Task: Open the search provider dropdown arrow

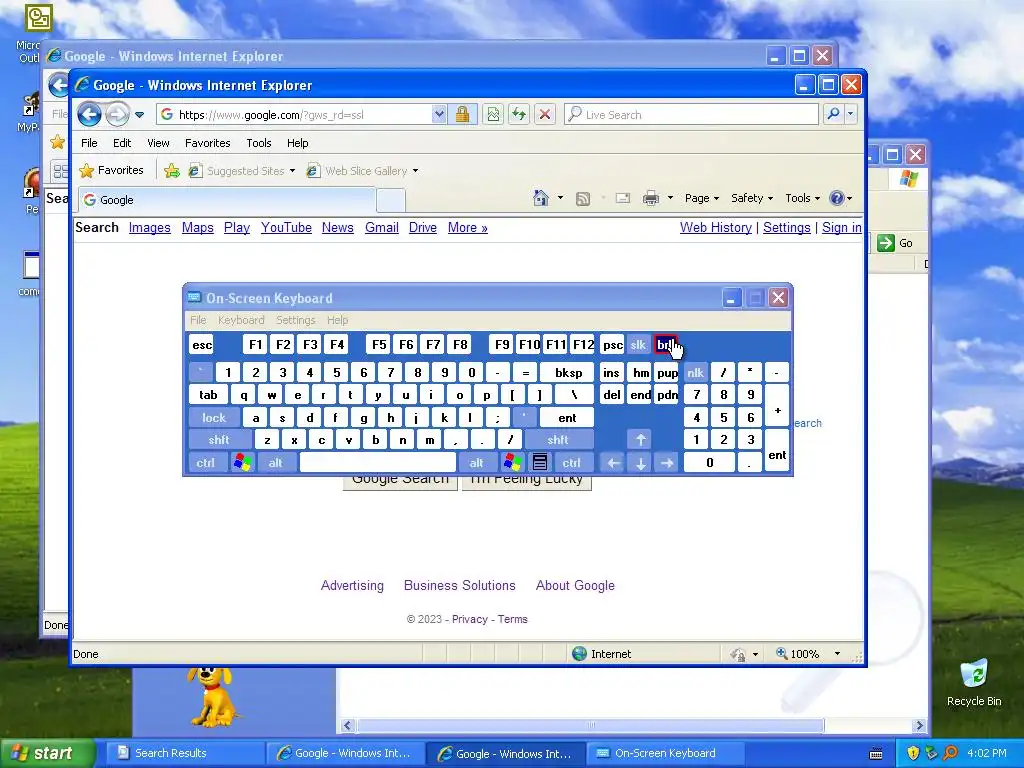Action: coord(850,115)
